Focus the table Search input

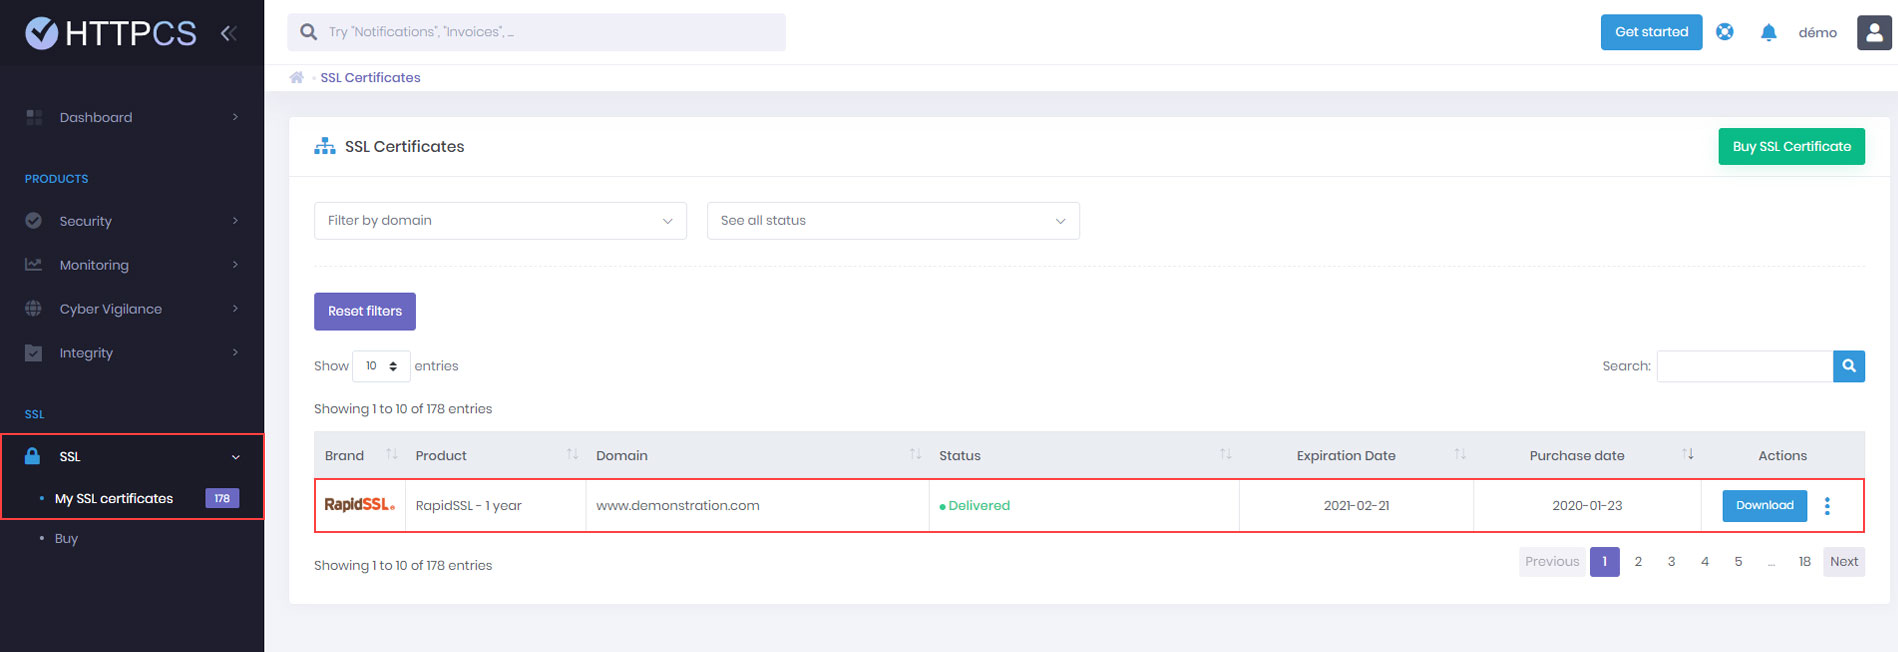tap(1745, 366)
